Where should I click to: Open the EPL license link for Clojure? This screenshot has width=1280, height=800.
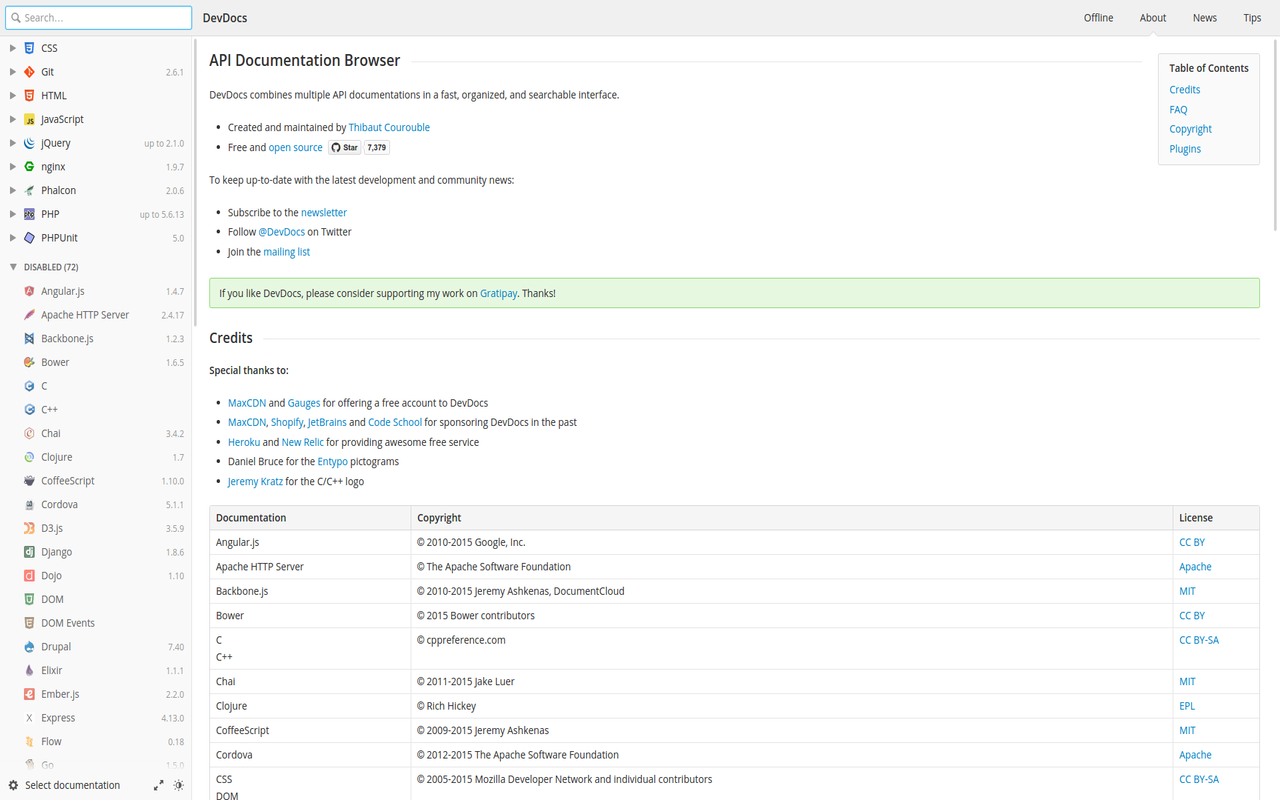coord(1187,706)
